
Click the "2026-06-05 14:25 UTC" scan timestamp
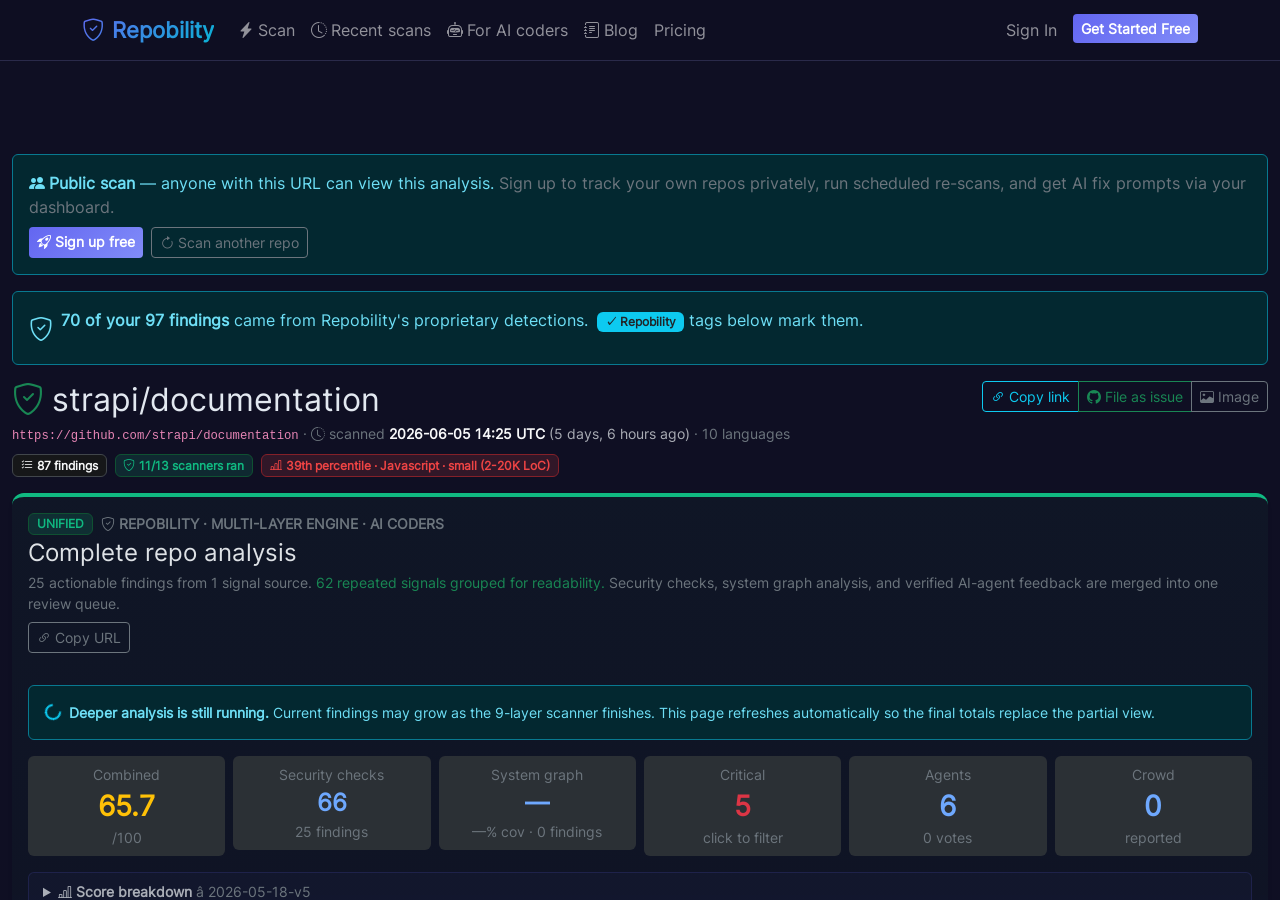467,434
